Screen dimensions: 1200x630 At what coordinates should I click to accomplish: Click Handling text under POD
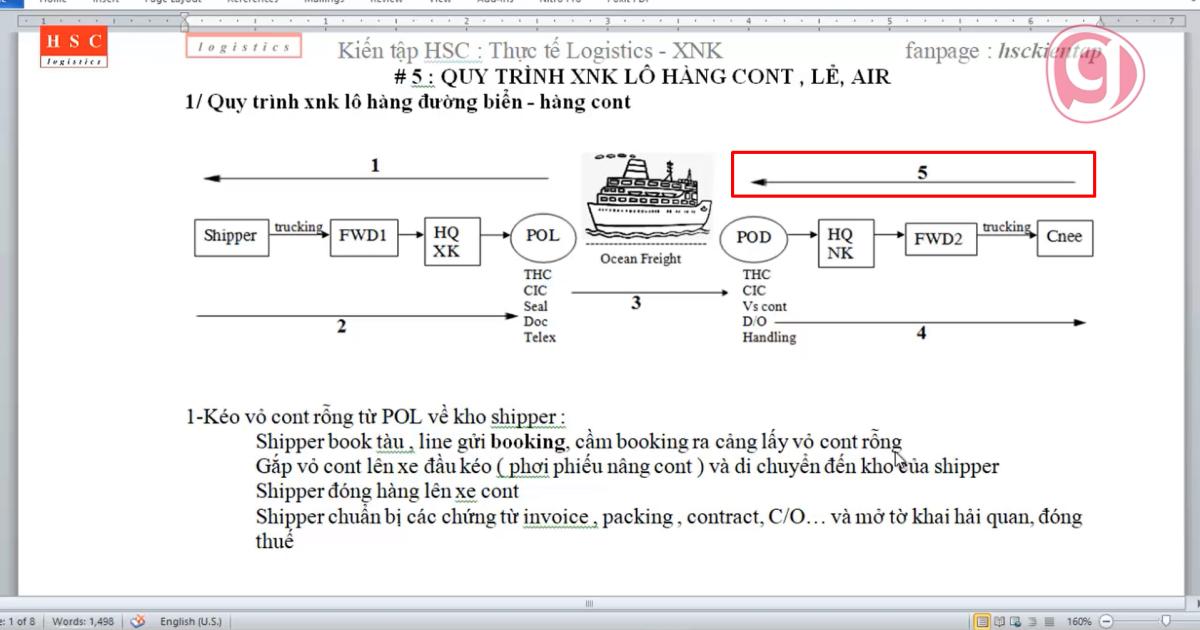[769, 338]
